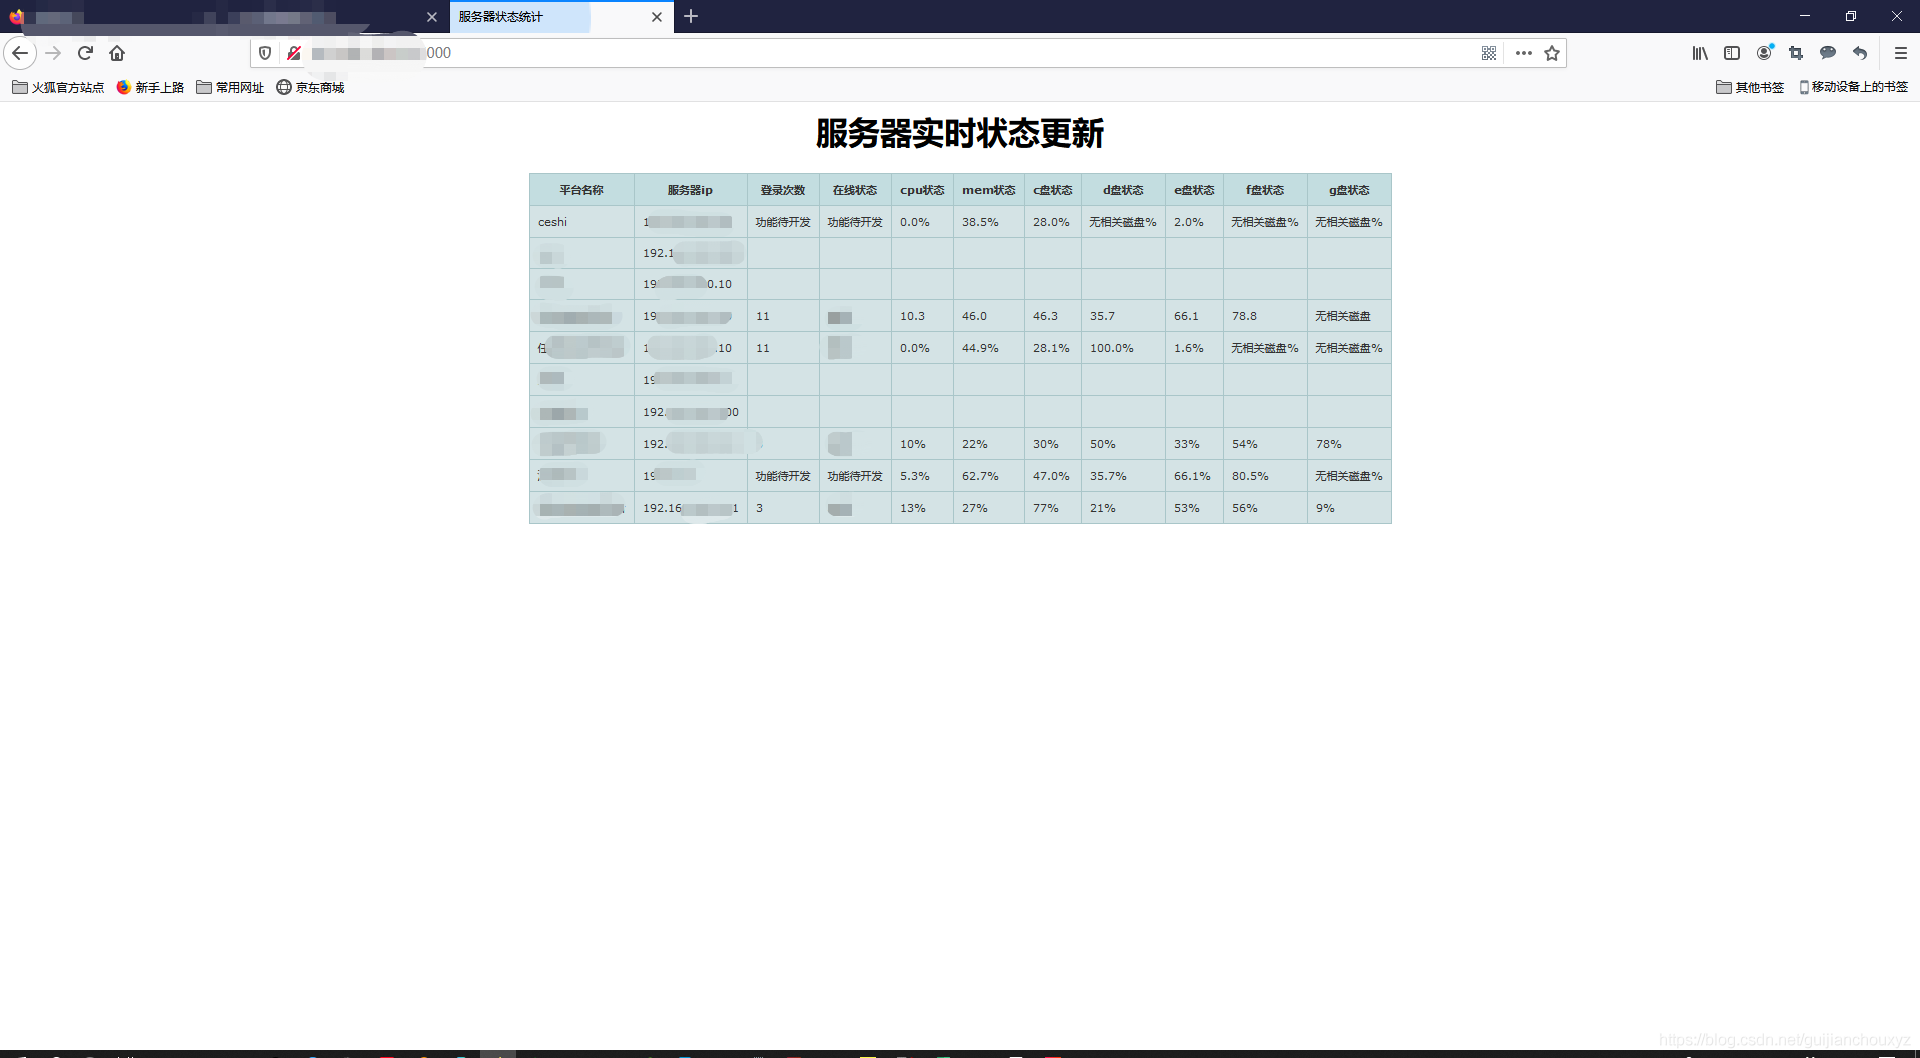Open tracking protection shield icon
The image size is (1920, 1058).
[x=265, y=53]
